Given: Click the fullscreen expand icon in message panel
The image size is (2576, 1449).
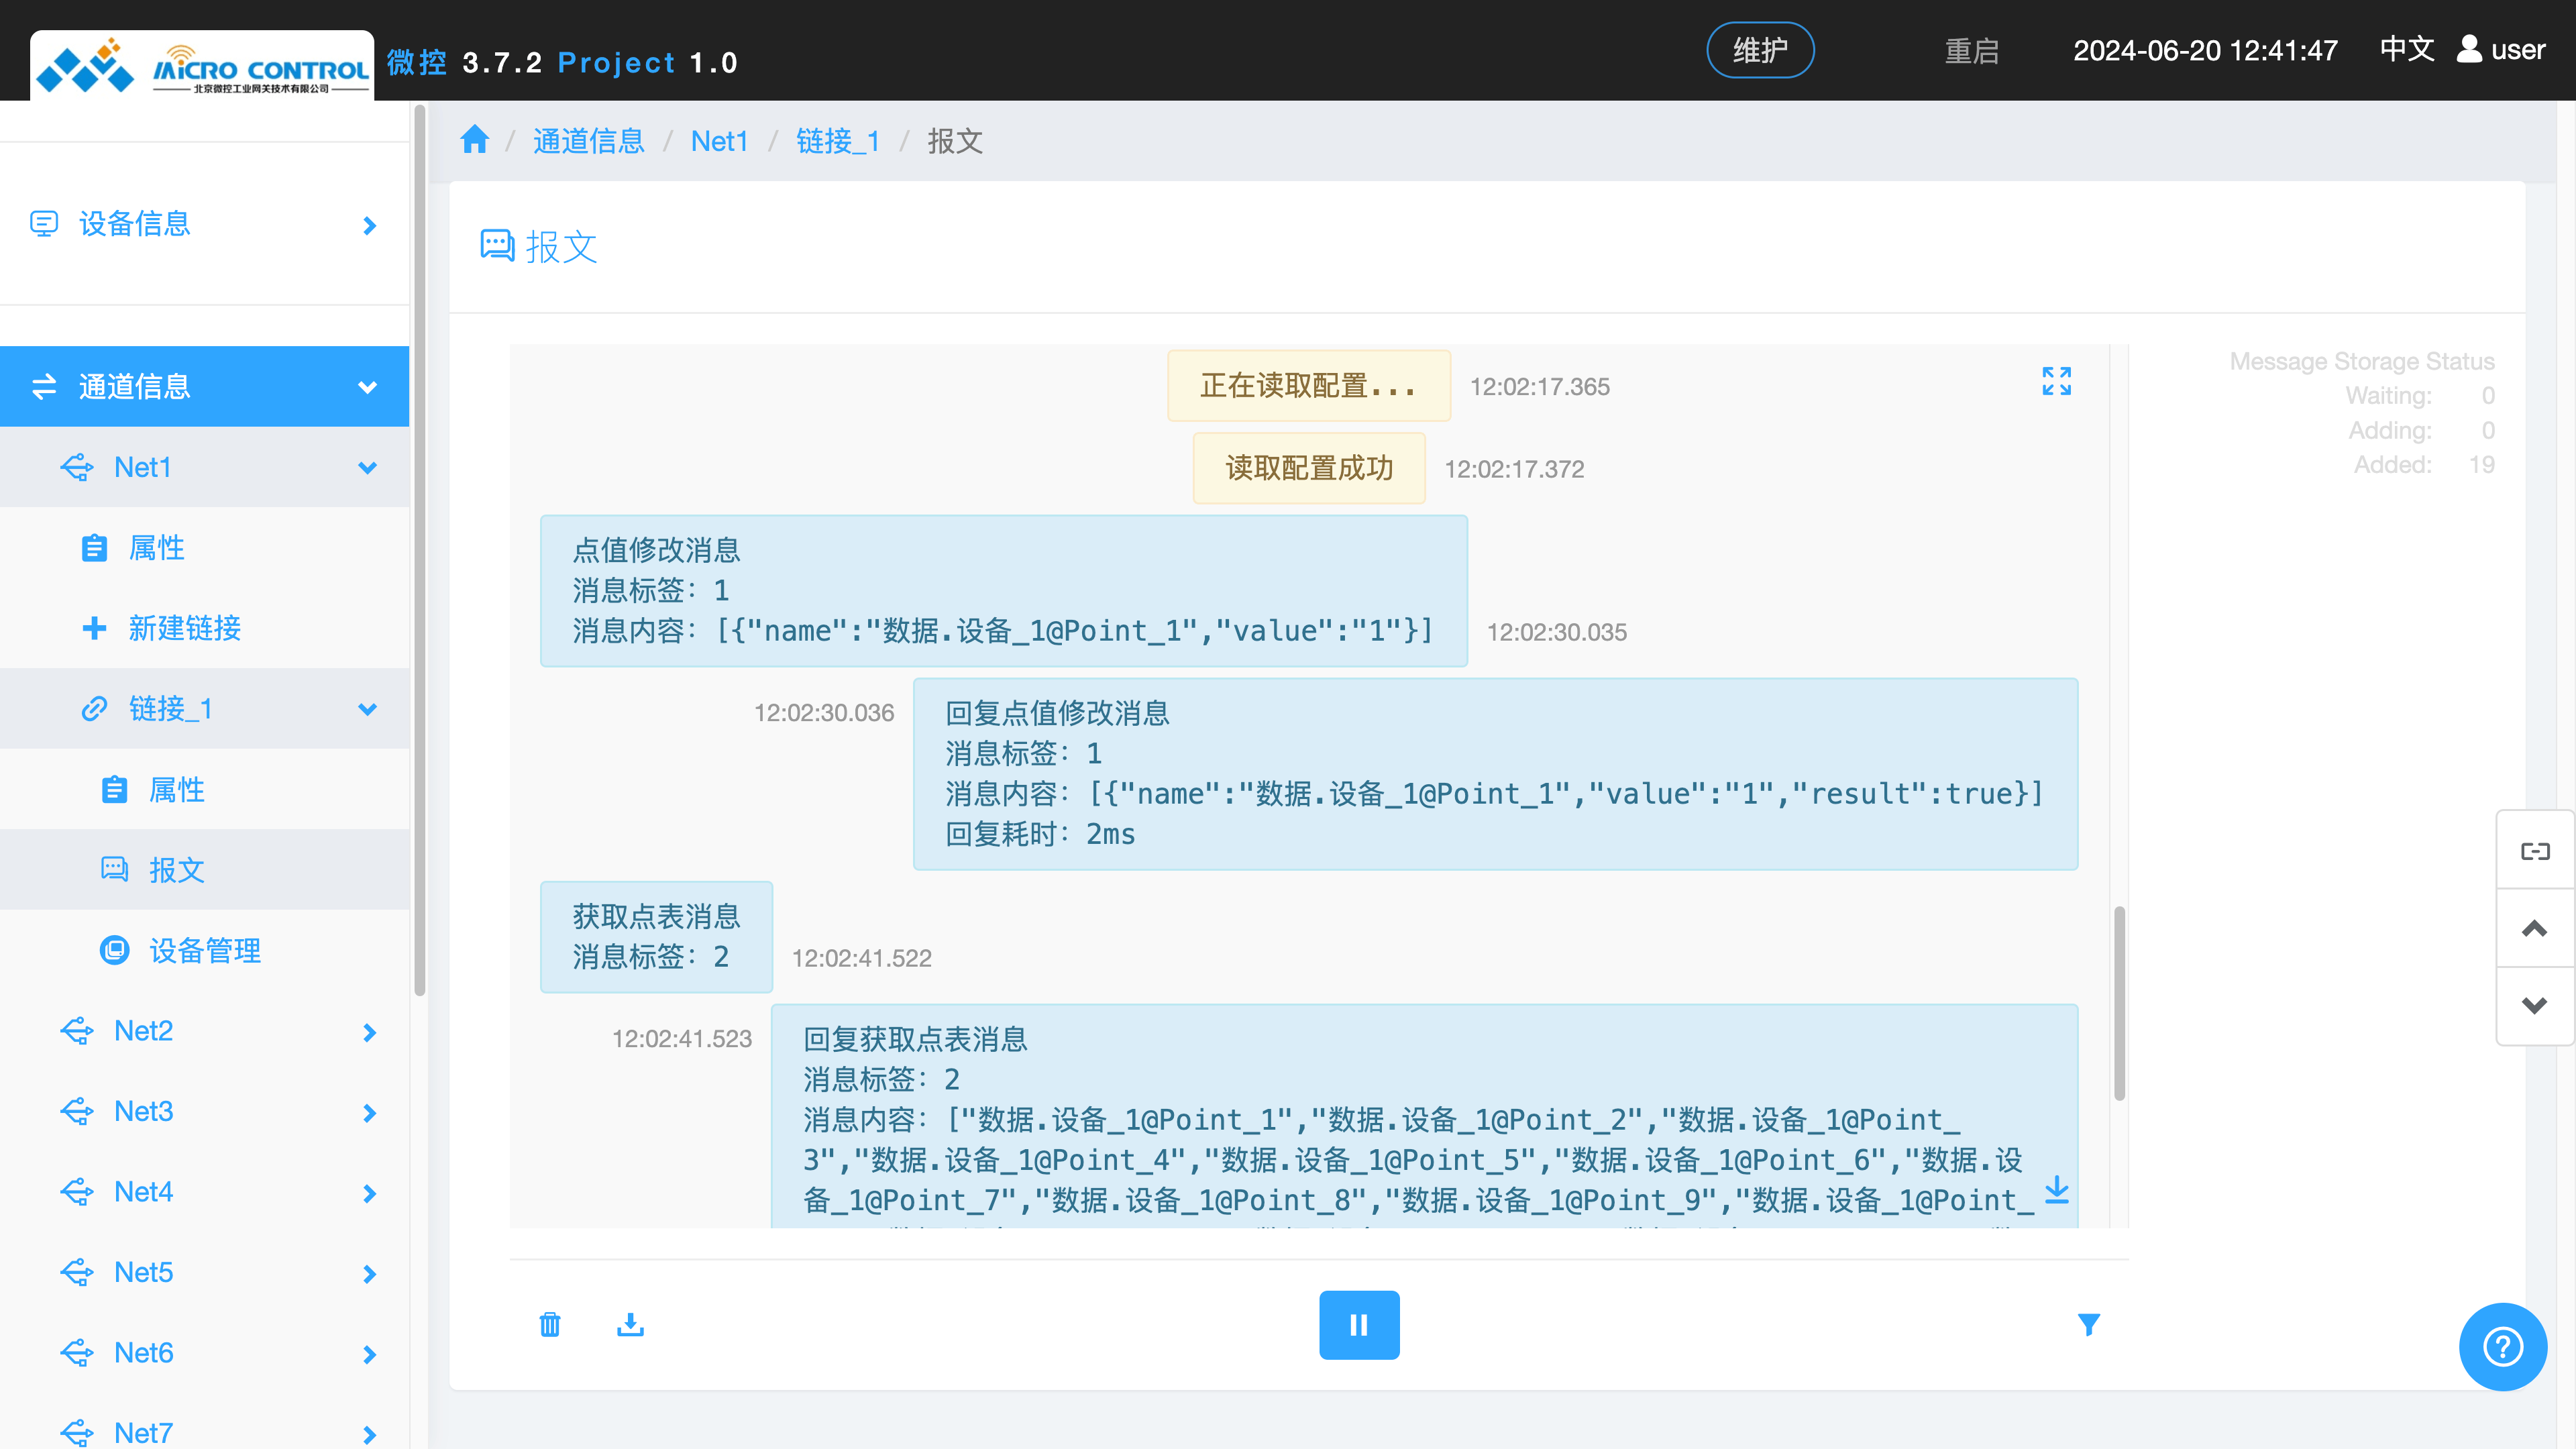Looking at the screenshot, I should 2056,381.
